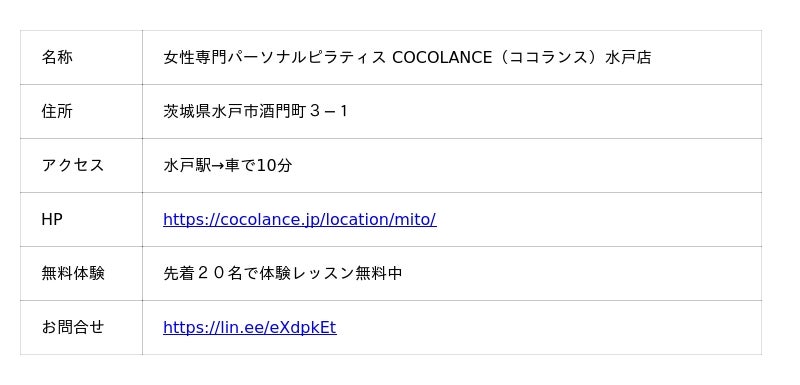Click the 先着２０名で体験レッスン無料中 text

(x=283, y=273)
